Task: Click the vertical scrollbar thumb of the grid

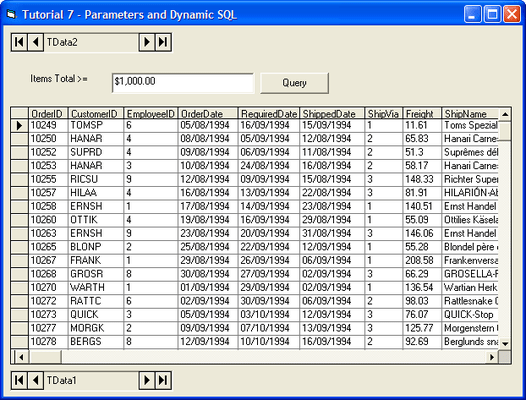Action: tap(505, 131)
